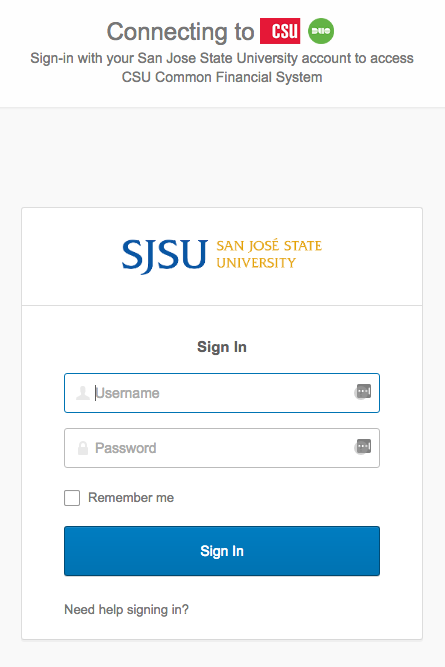
Task: Open password manager icon in Username field
Action: (x=363, y=391)
